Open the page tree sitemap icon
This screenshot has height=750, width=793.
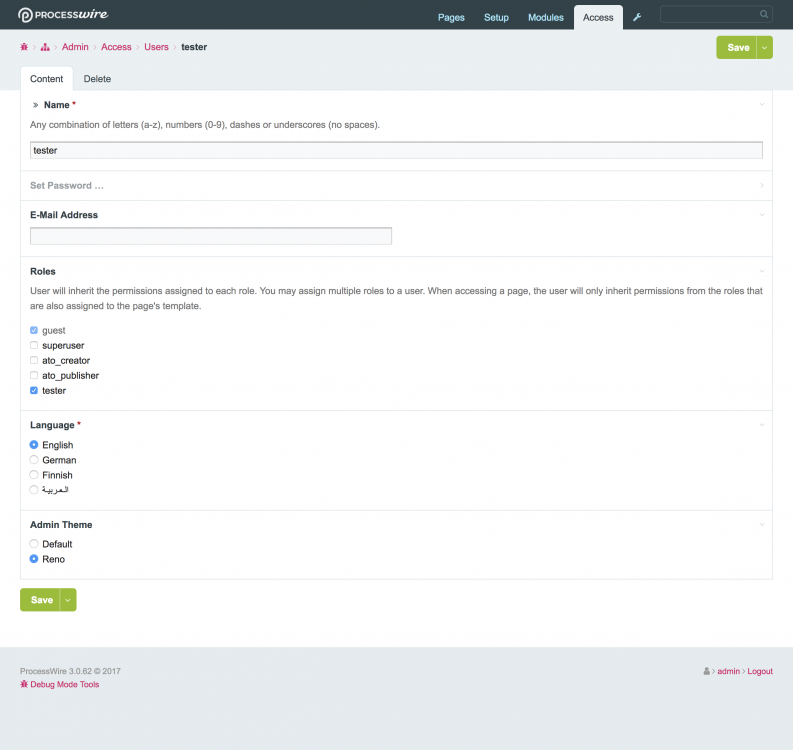click(45, 47)
